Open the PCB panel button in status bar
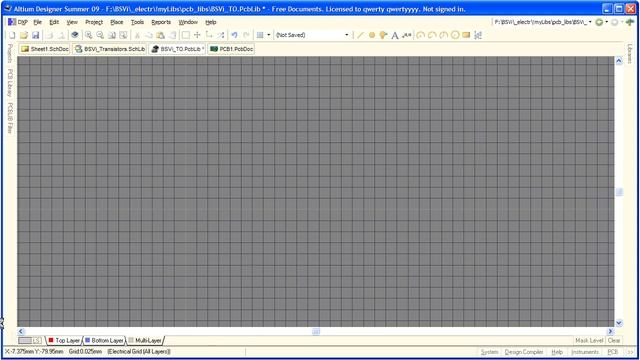The image size is (640, 360). pyautogui.click(x=612, y=352)
